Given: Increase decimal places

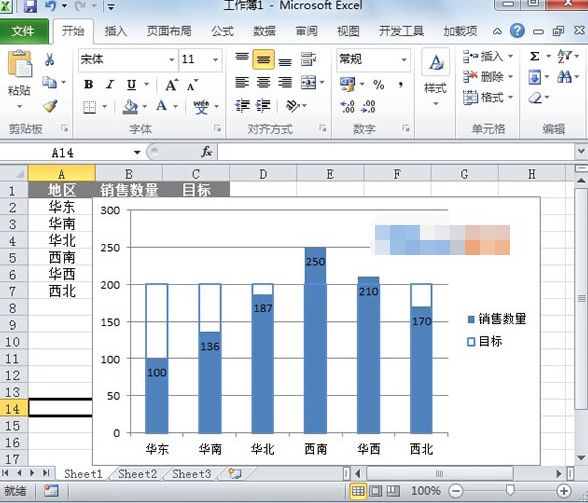Looking at the screenshot, I should click(347, 107).
